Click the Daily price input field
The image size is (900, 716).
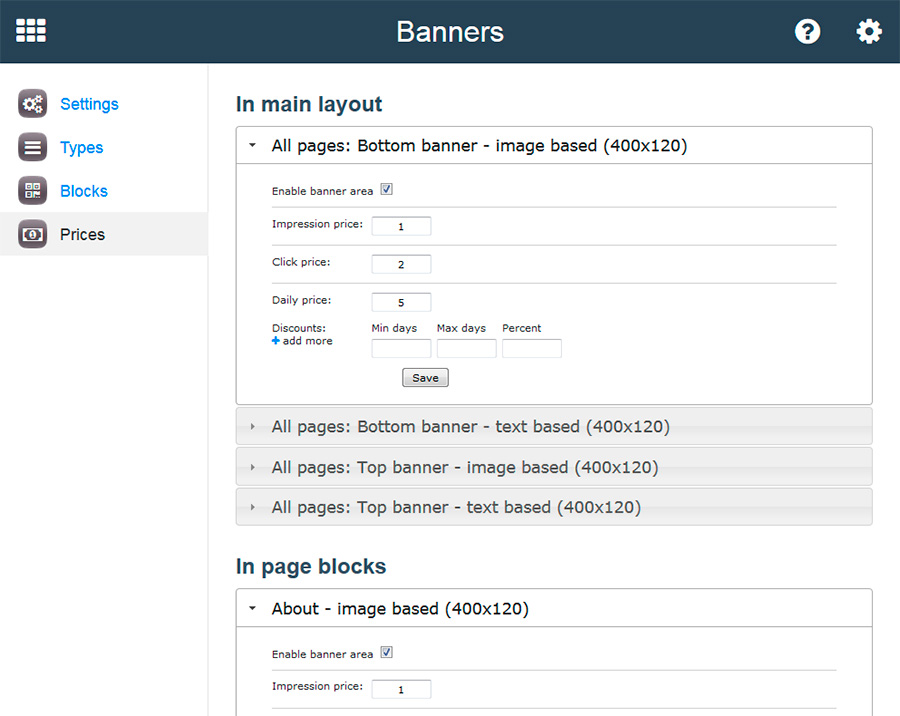(401, 302)
